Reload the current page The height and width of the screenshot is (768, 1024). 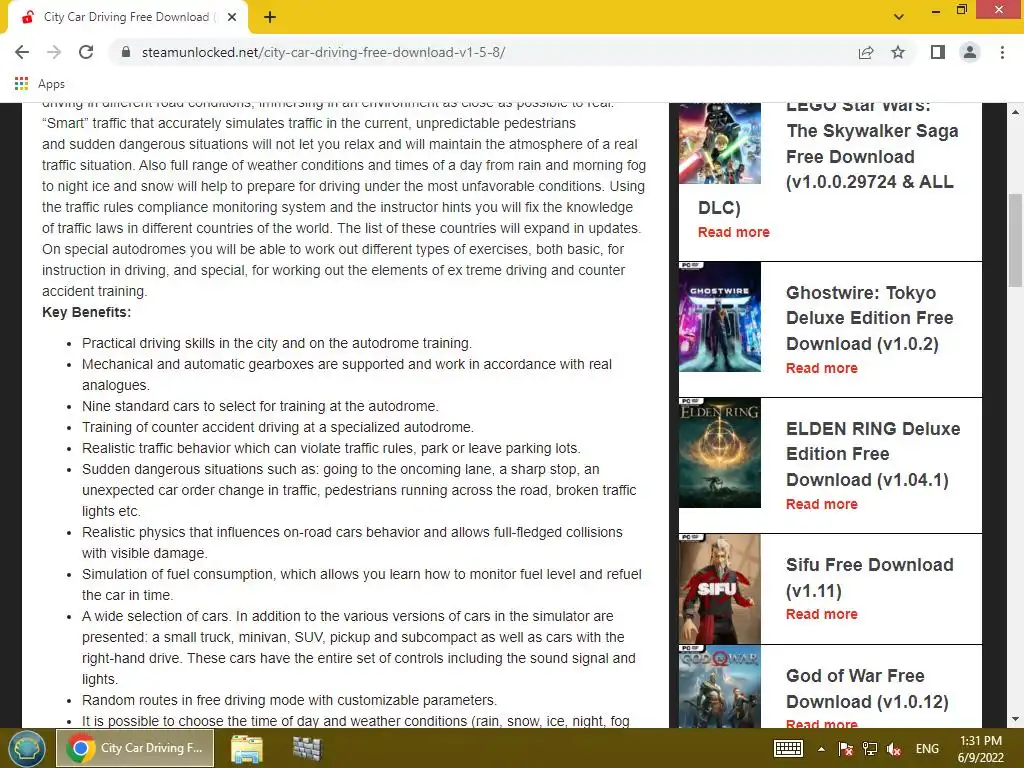[86, 52]
